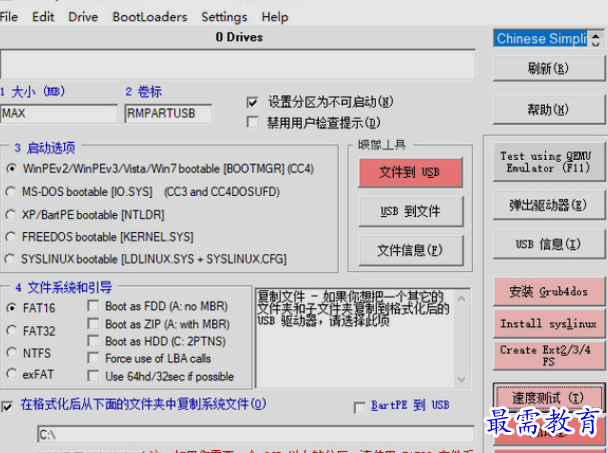Check the BartPE 到 USB checkbox
This screenshot has width=608, height=453.
click(359, 408)
